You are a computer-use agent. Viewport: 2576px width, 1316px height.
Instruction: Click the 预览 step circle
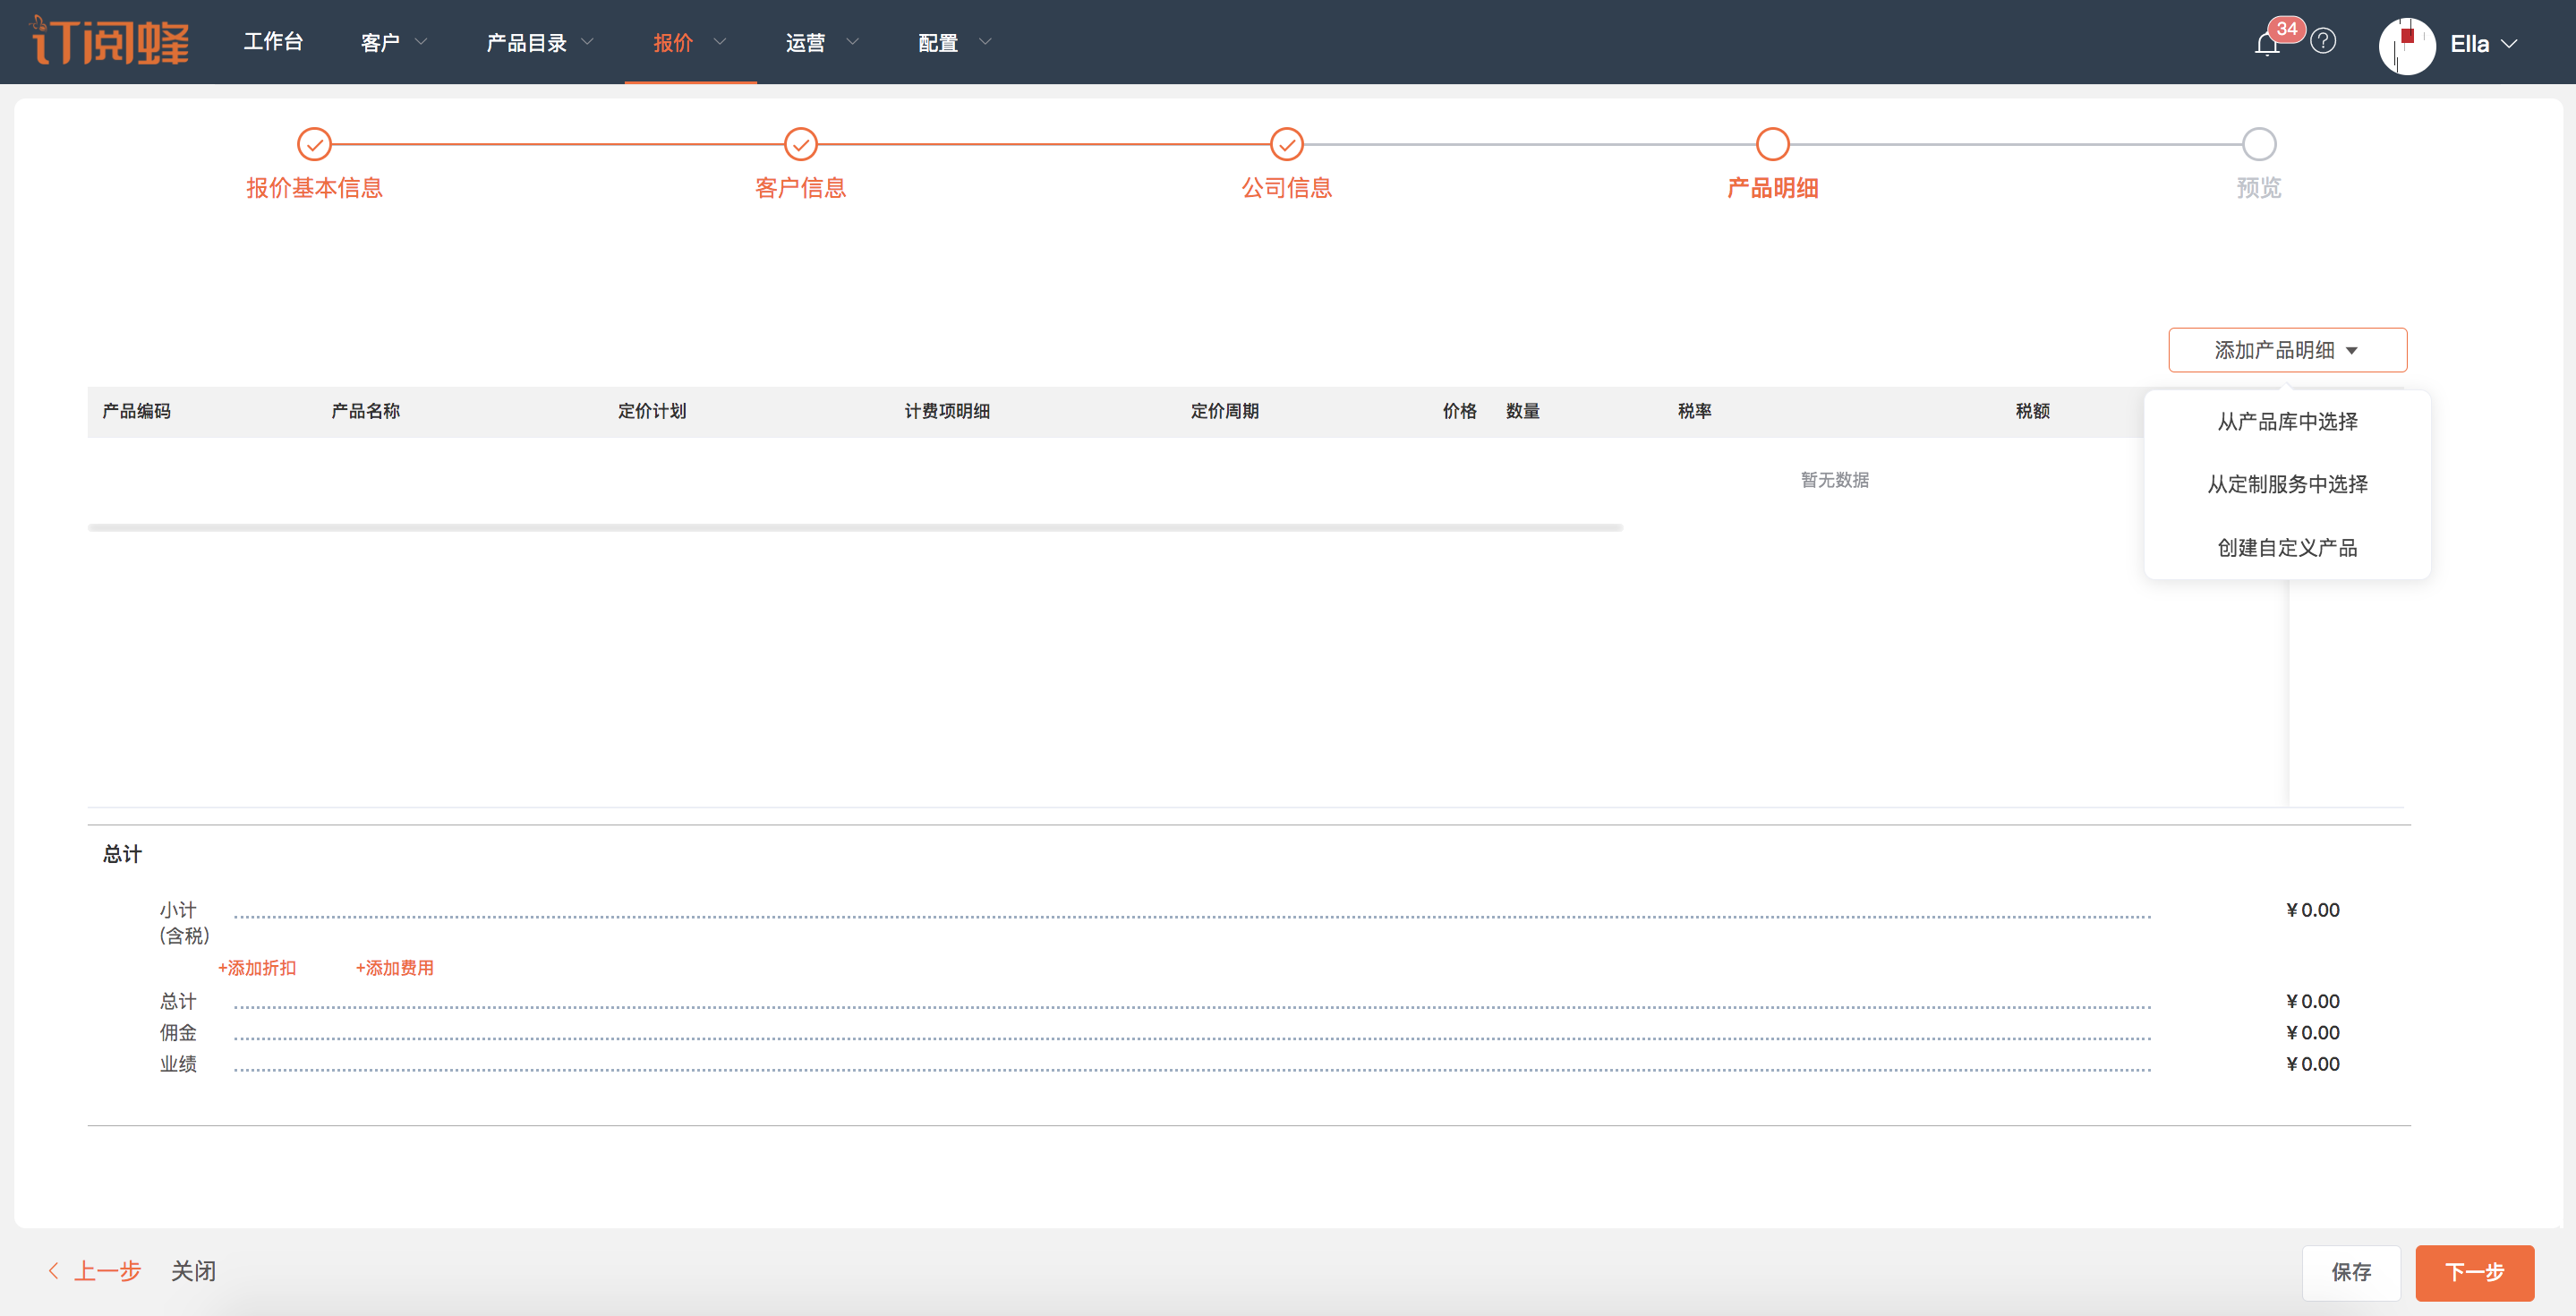pyautogui.click(x=2258, y=144)
